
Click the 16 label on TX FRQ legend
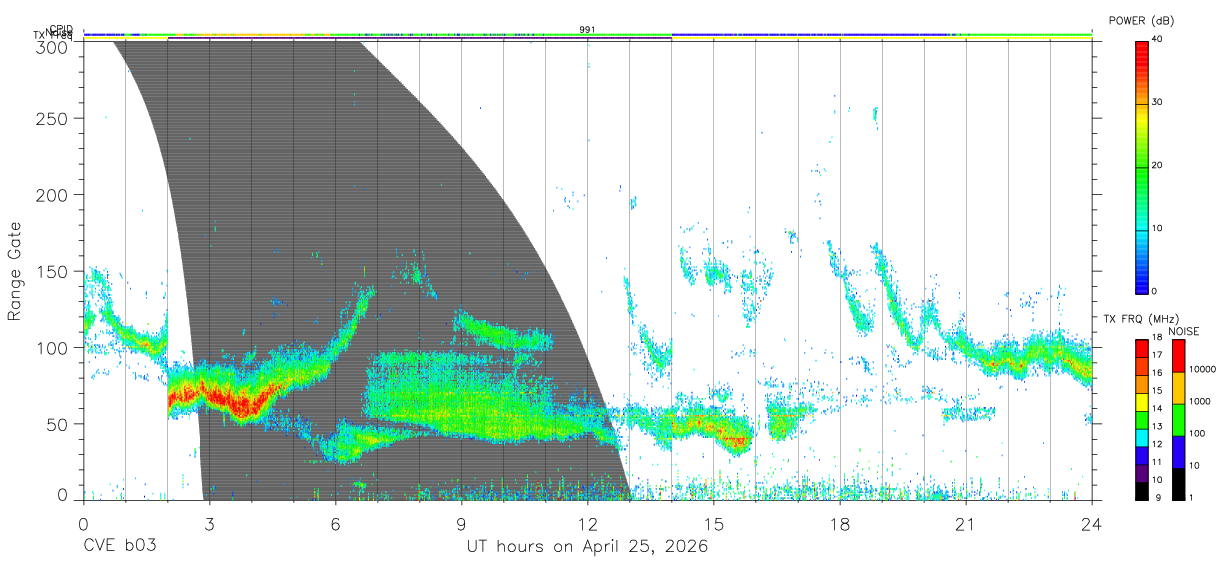pos(1157,373)
